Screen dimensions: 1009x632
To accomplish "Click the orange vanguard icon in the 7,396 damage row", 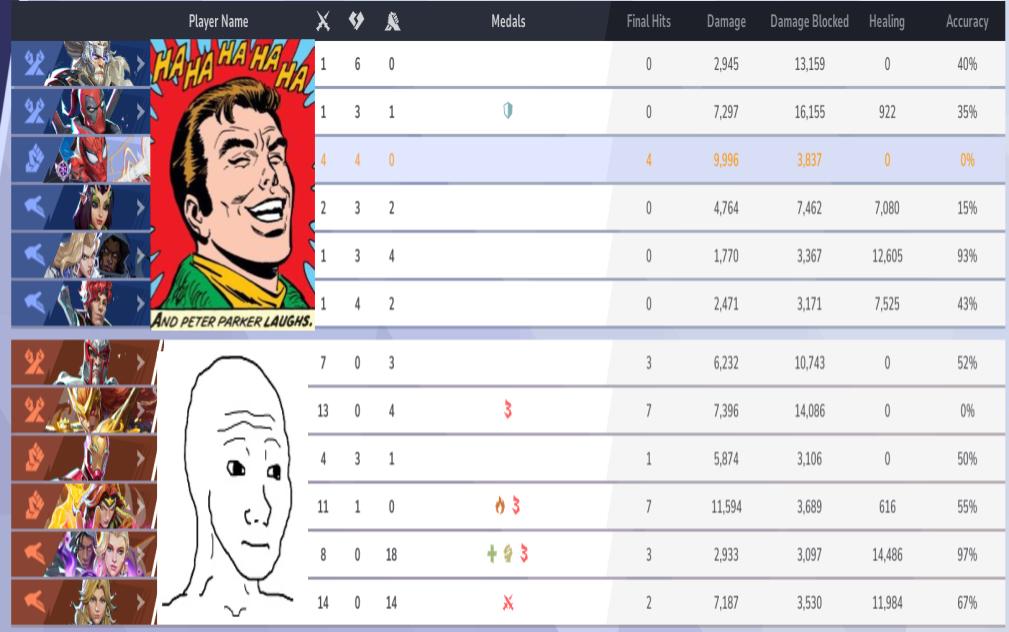I will tap(34, 411).
